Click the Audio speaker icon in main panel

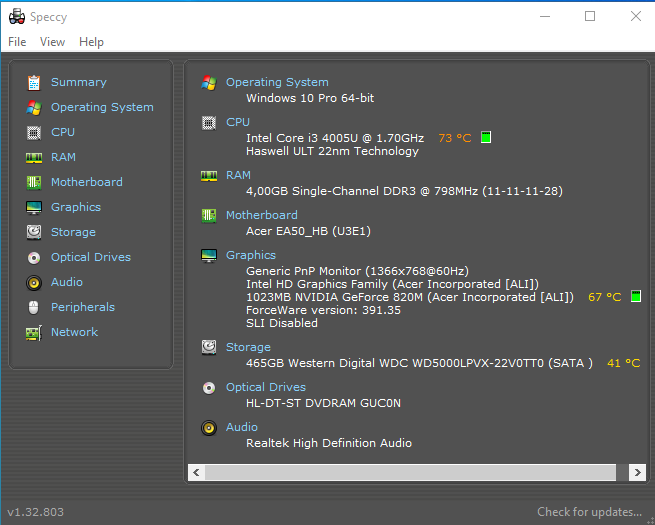[x=209, y=428]
